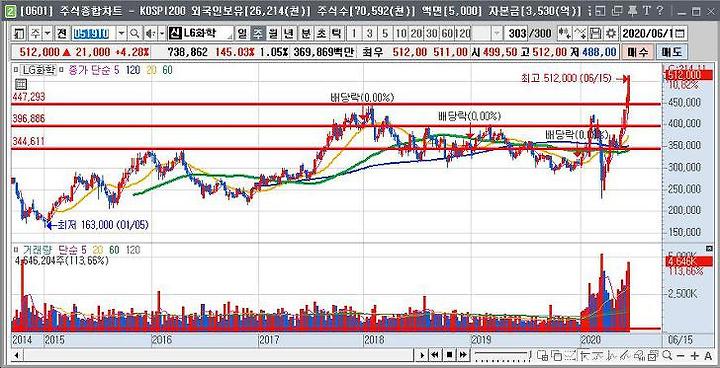Switch to daily chart 일
This screenshot has height=368, width=720.
pyautogui.click(x=241, y=34)
